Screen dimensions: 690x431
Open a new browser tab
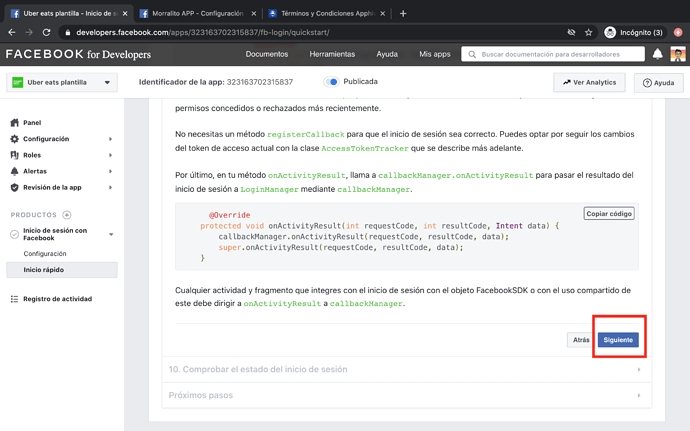(x=403, y=13)
